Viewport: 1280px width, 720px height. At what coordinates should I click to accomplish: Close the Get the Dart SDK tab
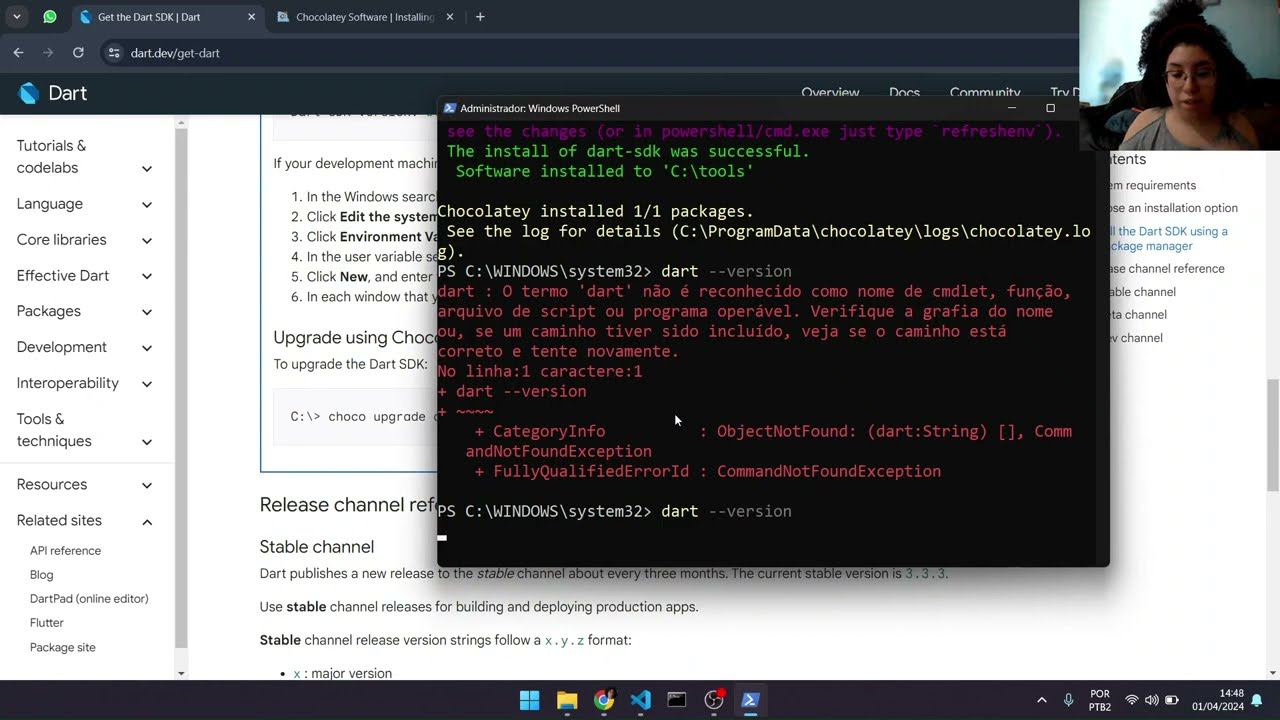click(x=251, y=17)
